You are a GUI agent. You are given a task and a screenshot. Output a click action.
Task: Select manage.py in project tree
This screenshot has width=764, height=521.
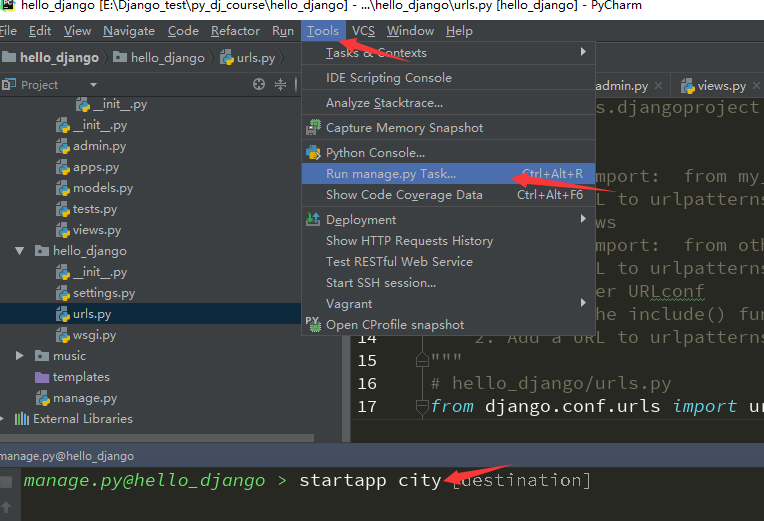(85, 398)
